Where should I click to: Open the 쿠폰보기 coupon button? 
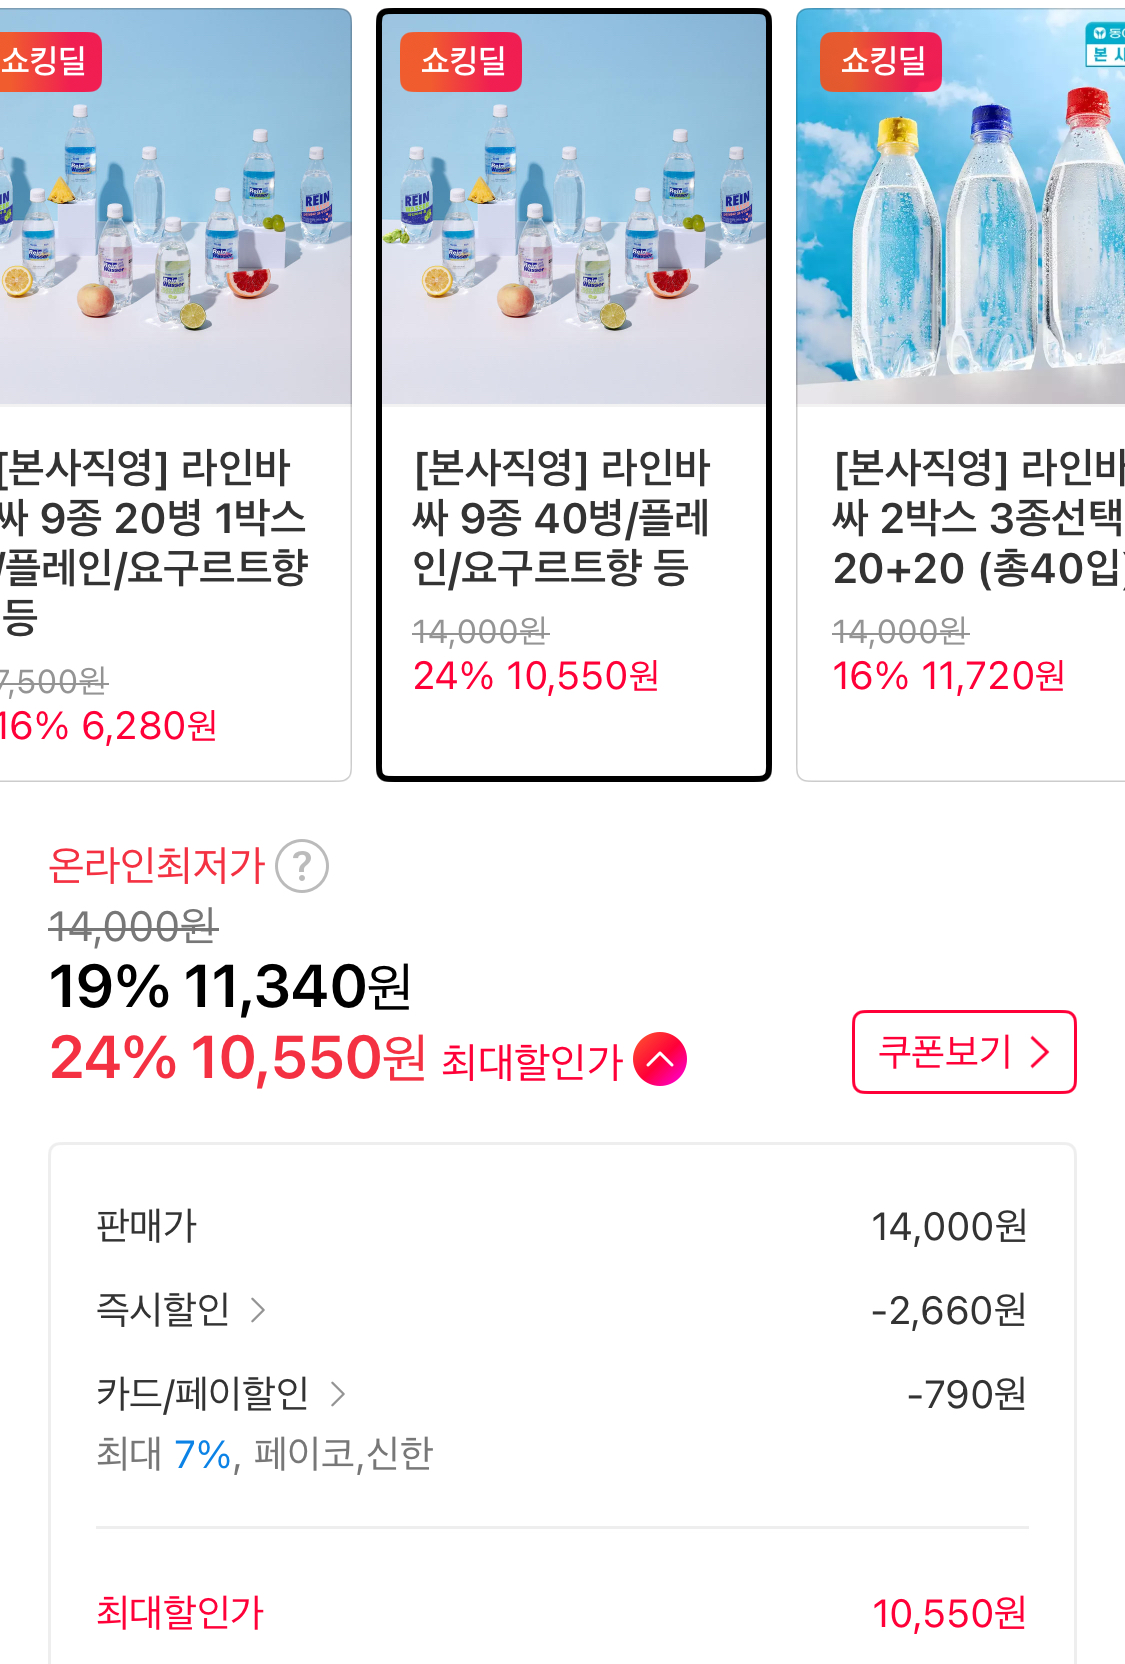tap(963, 1052)
